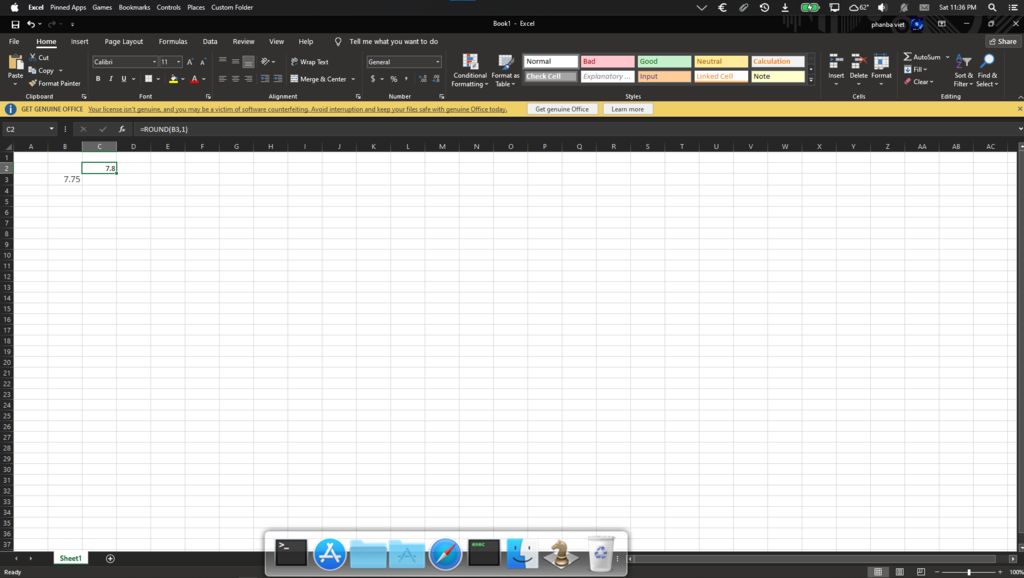Viewport: 1024px width, 578px height.
Task: Decrease font size with small A
Action: pyautogui.click(x=202, y=62)
